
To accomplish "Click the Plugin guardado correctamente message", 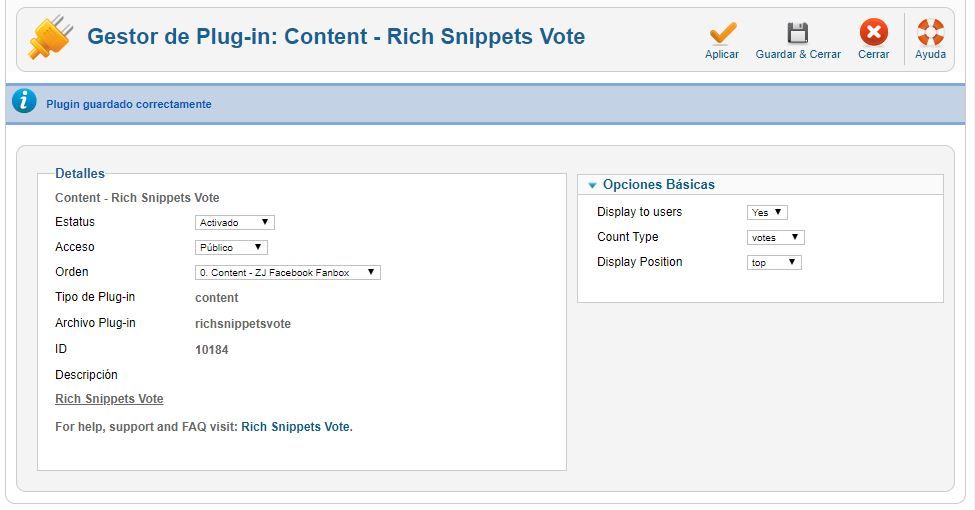I will coord(129,104).
